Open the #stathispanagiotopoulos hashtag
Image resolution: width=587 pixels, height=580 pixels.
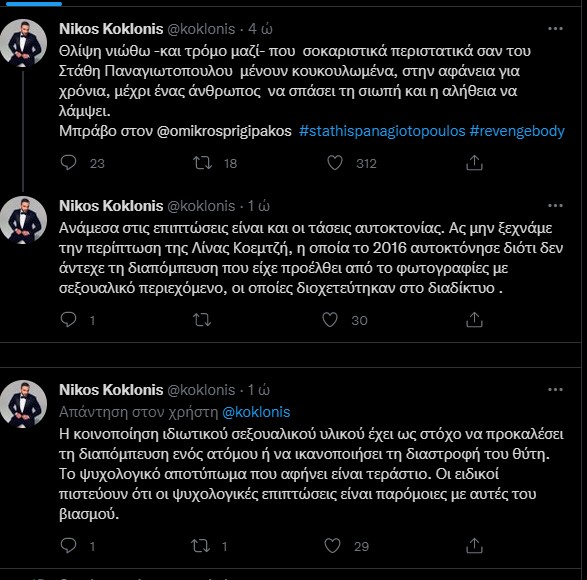click(382, 131)
